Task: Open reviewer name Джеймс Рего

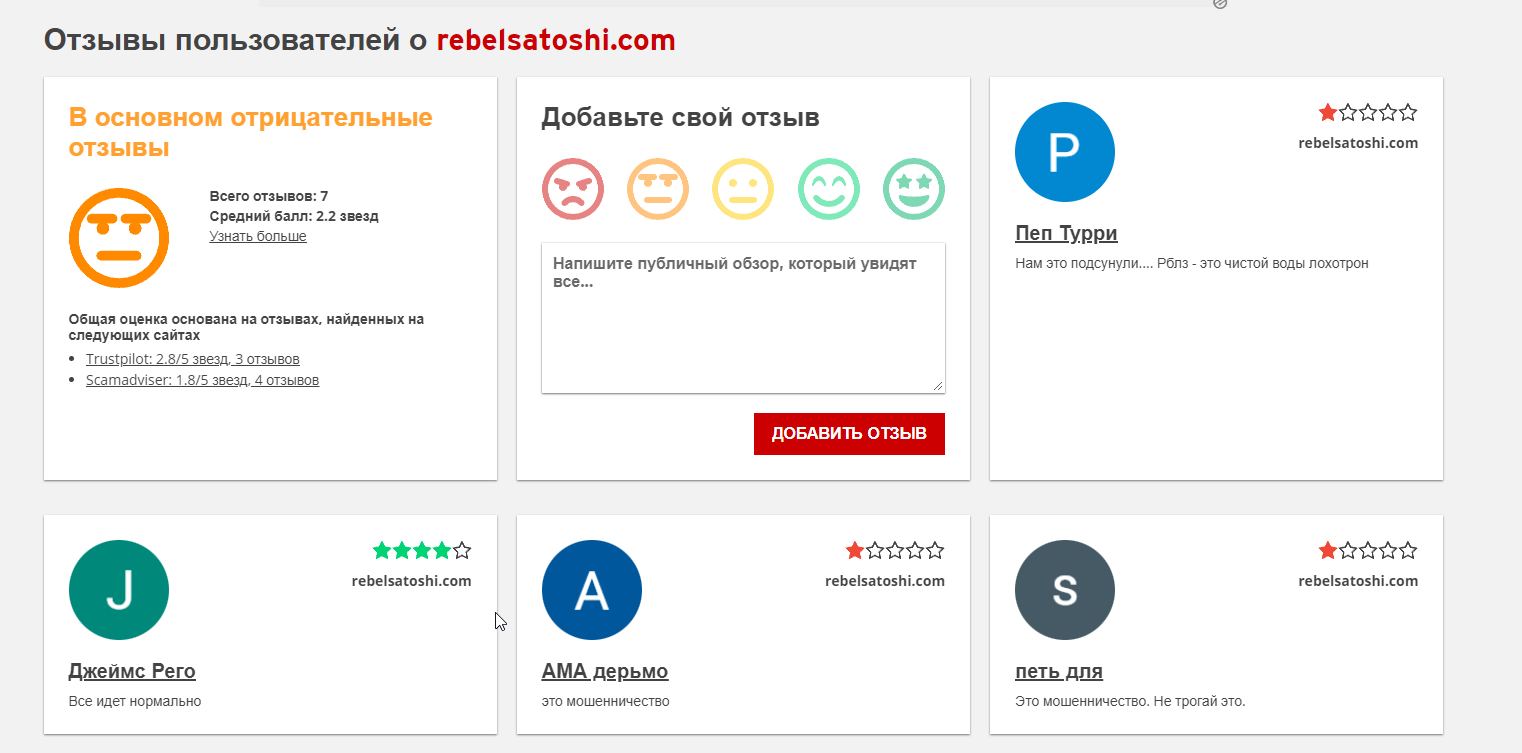Action: [x=132, y=671]
